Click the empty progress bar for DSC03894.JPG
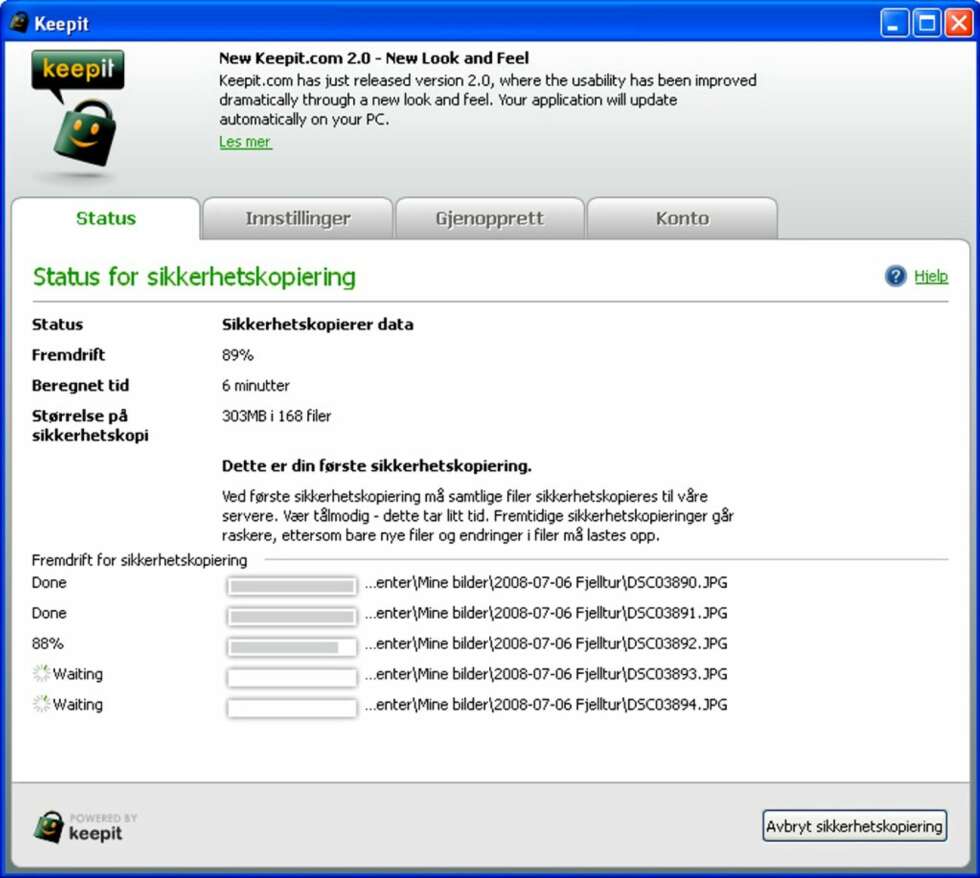This screenshot has width=980, height=878. 292,708
